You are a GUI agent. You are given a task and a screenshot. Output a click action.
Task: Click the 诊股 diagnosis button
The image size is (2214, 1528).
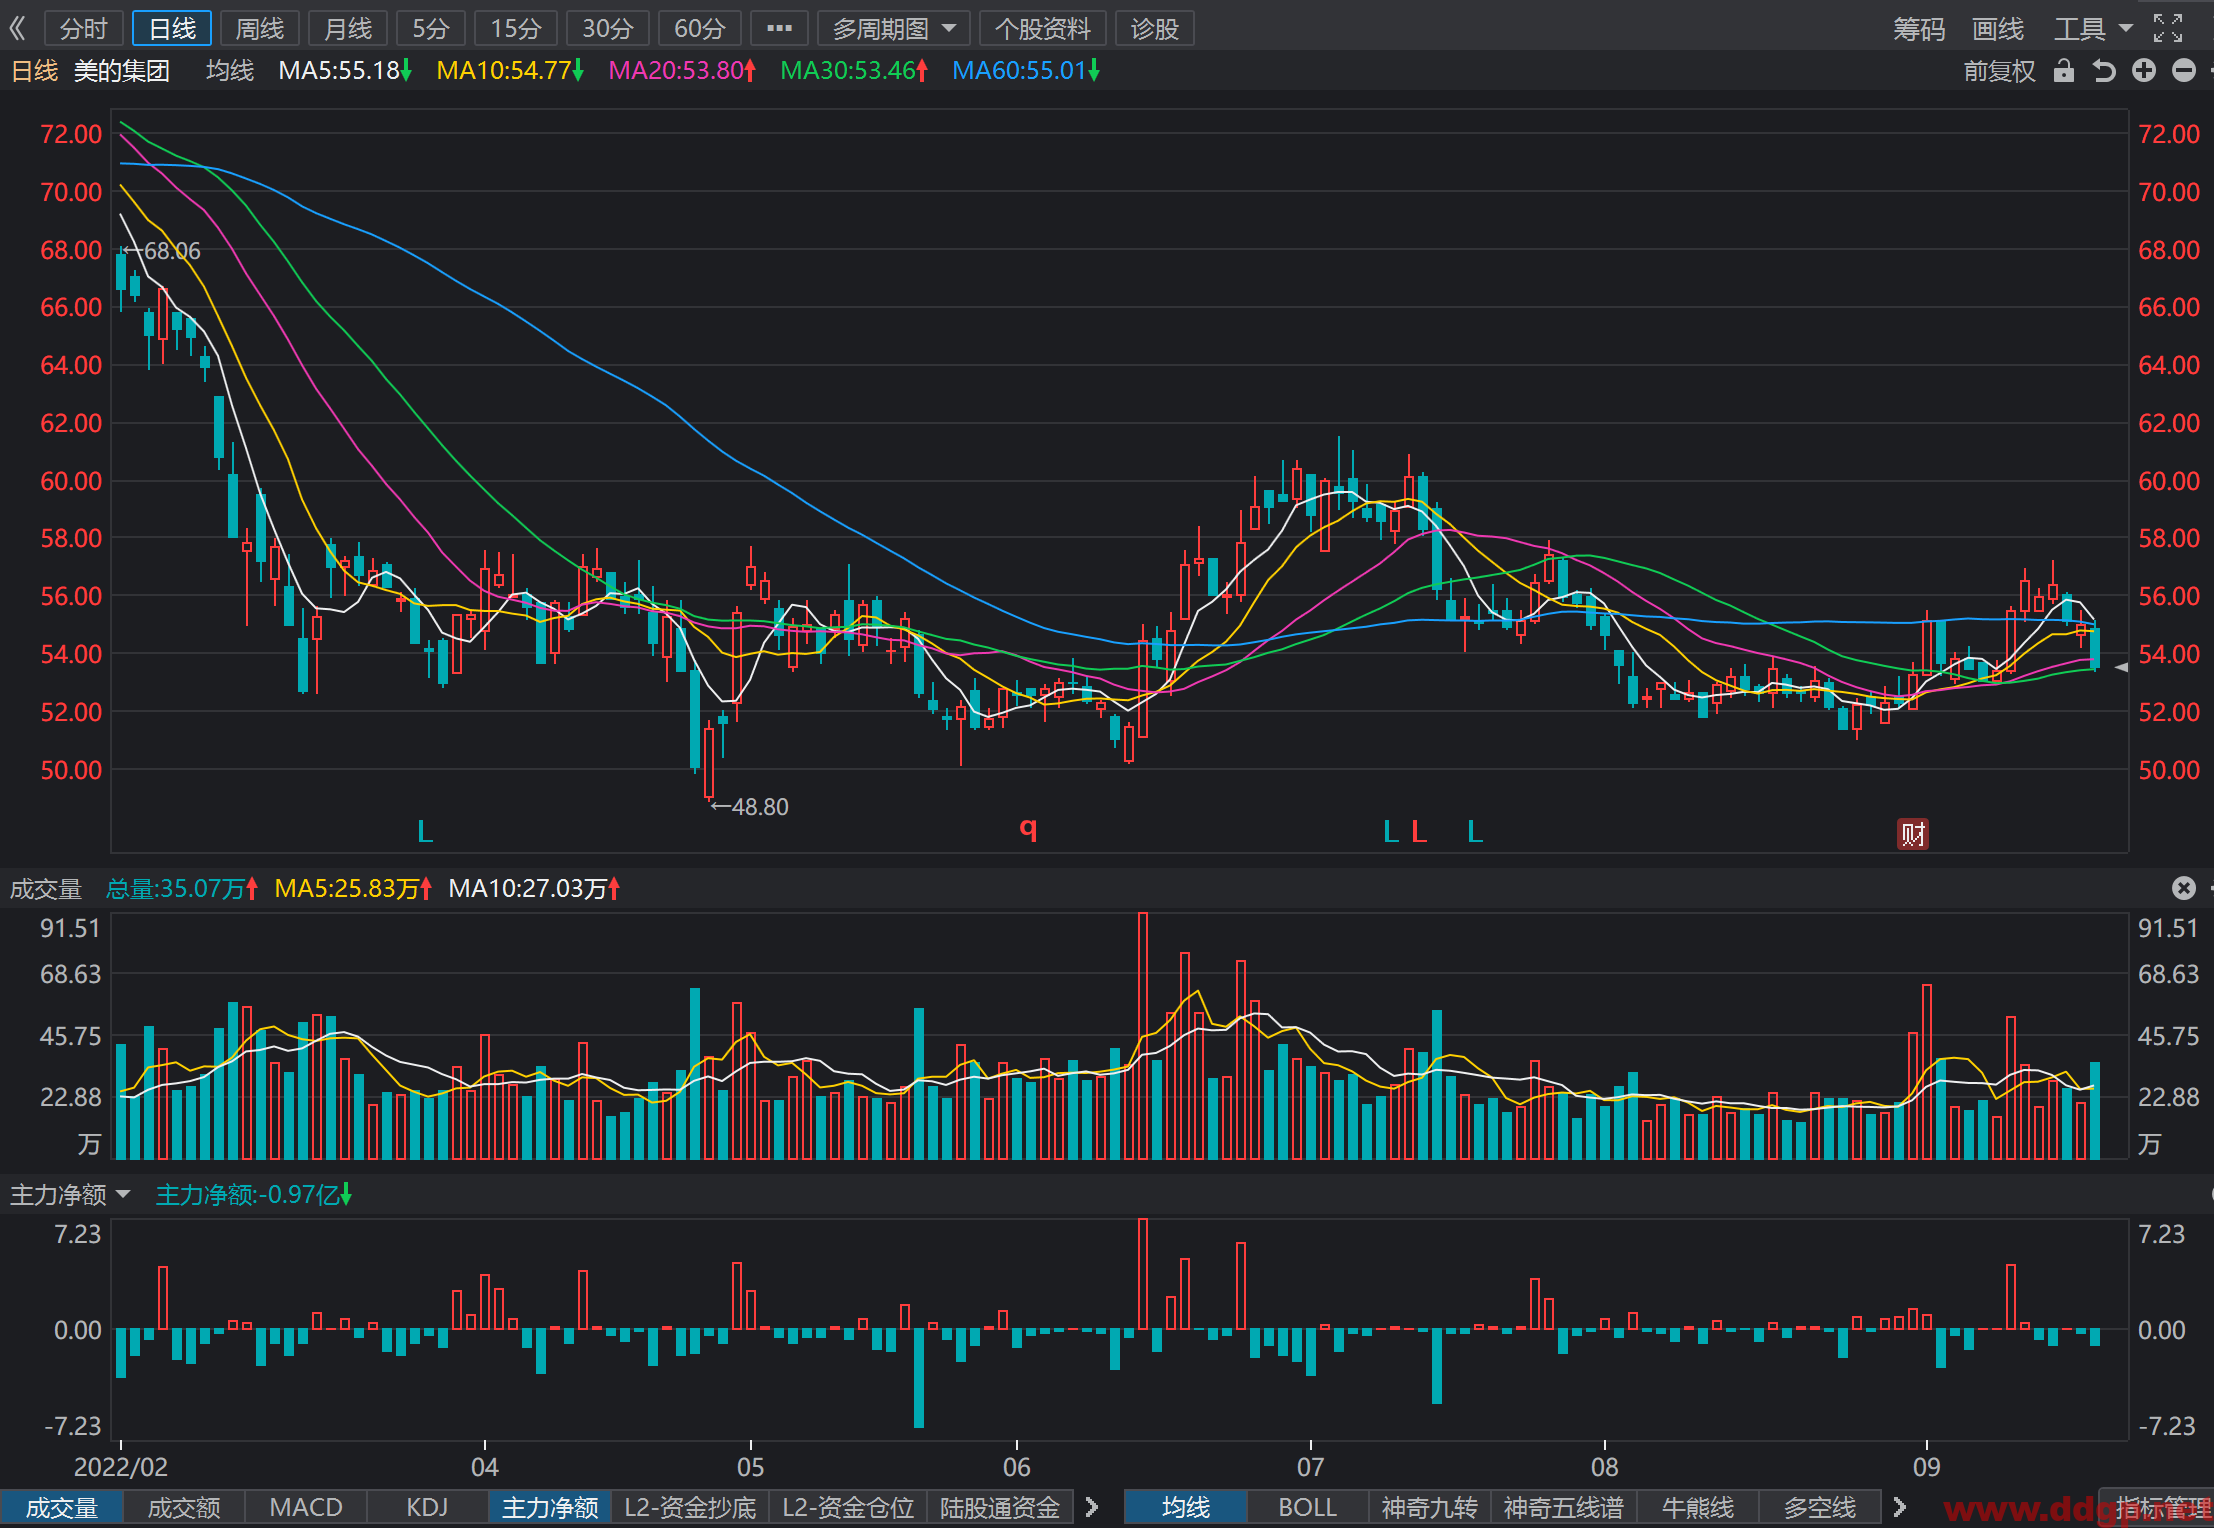point(1155,28)
